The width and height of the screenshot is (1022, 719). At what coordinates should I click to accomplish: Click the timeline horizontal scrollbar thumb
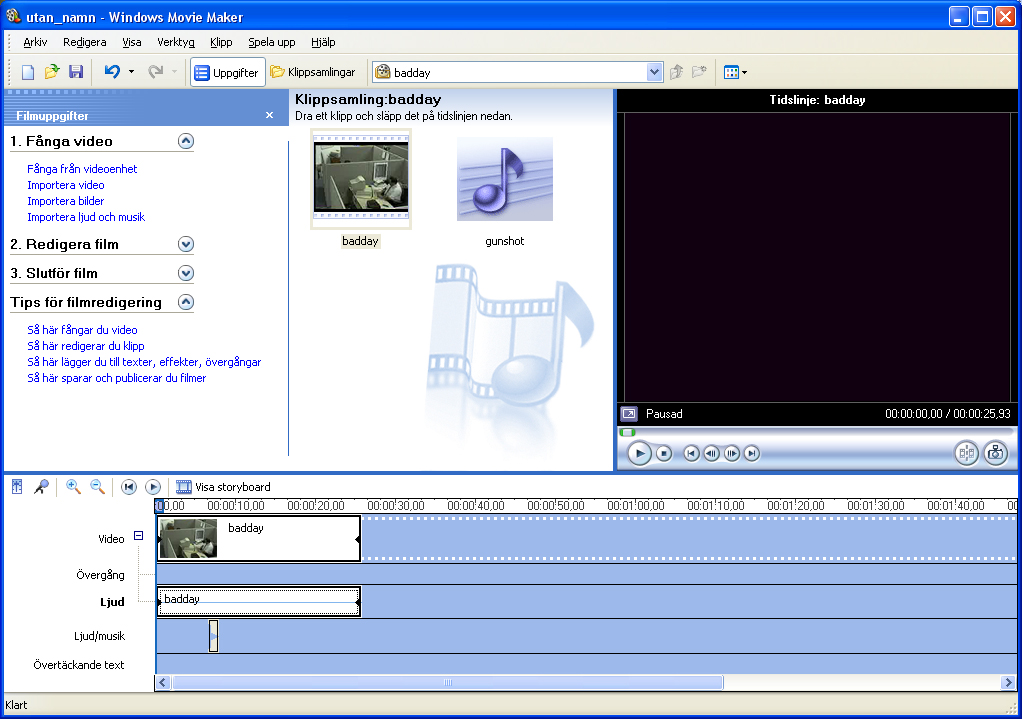[448, 682]
